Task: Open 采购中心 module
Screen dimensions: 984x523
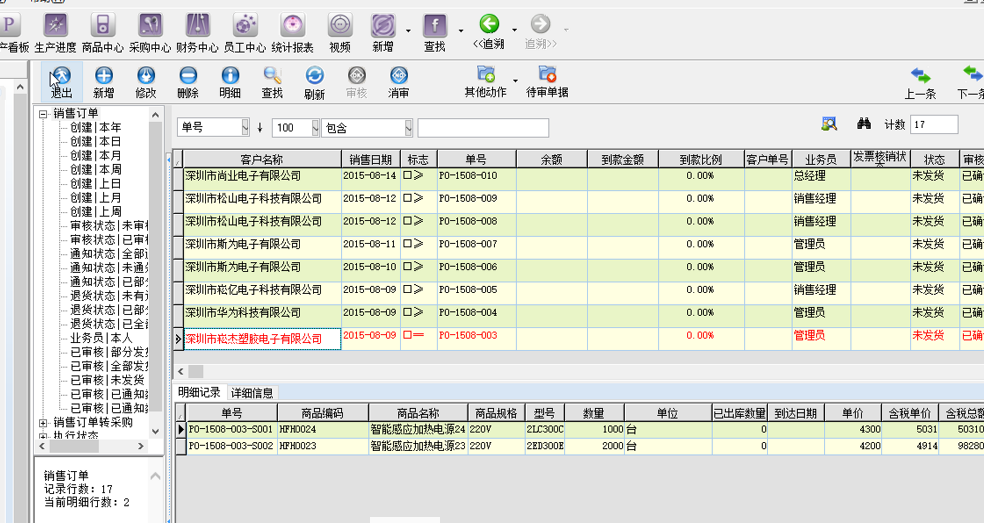Action: point(150,33)
